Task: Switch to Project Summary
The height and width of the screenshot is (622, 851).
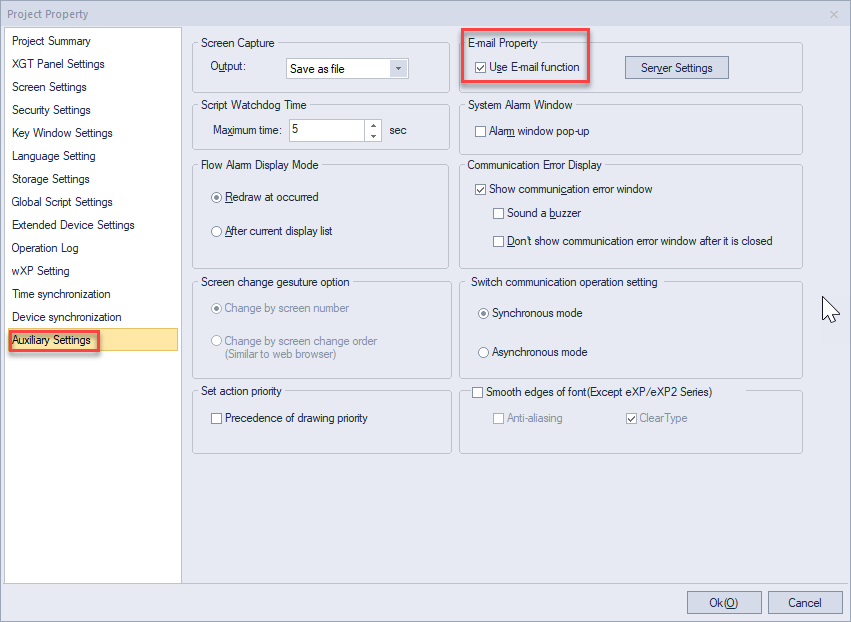Action: (52, 41)
